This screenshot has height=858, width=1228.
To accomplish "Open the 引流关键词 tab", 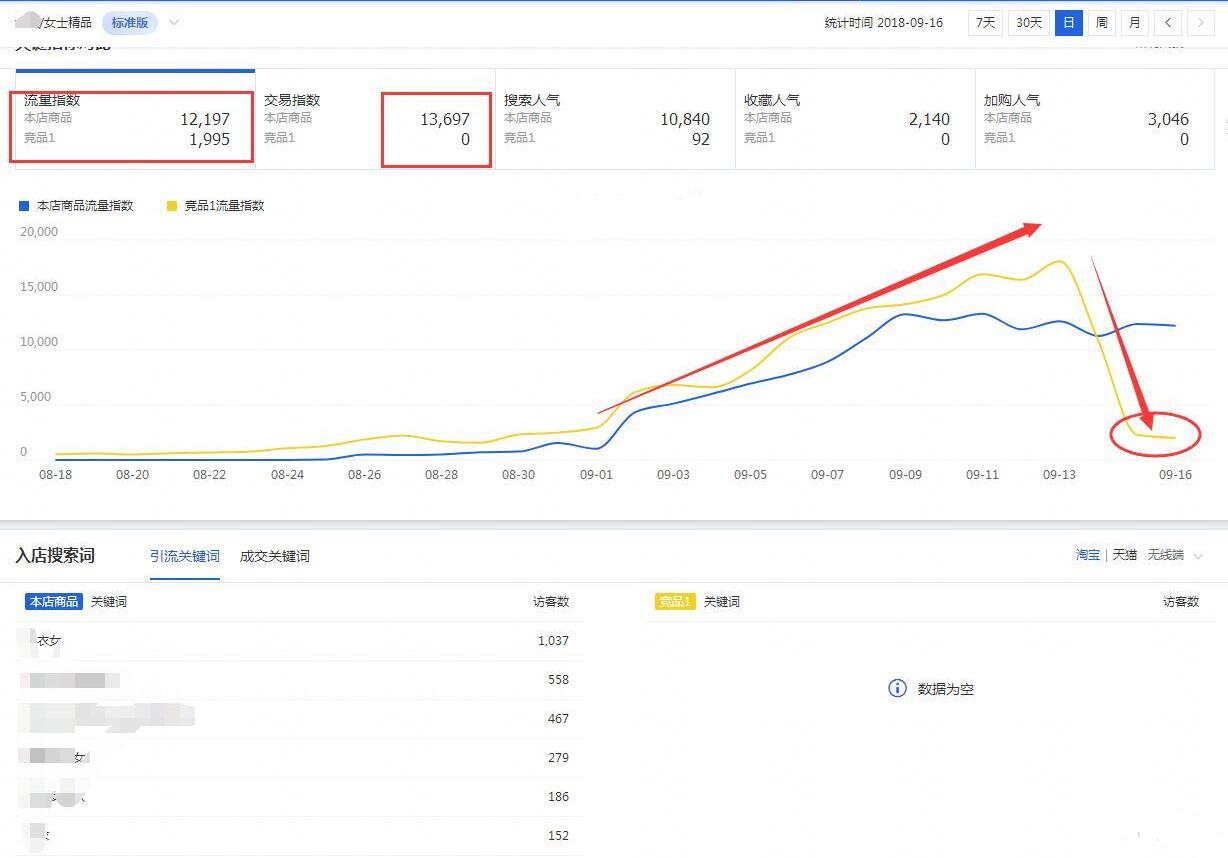I will pos(185,556).
